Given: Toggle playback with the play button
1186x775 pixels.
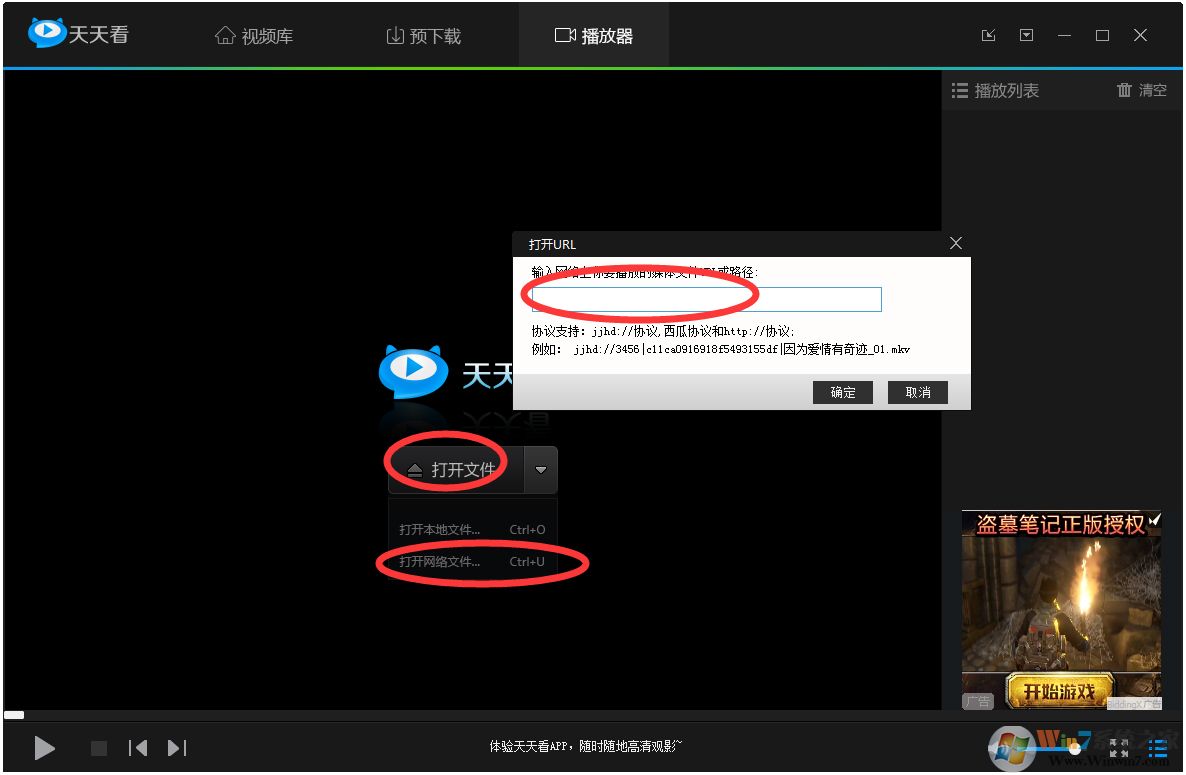Looking at the screenshot, I should (44, 748).
